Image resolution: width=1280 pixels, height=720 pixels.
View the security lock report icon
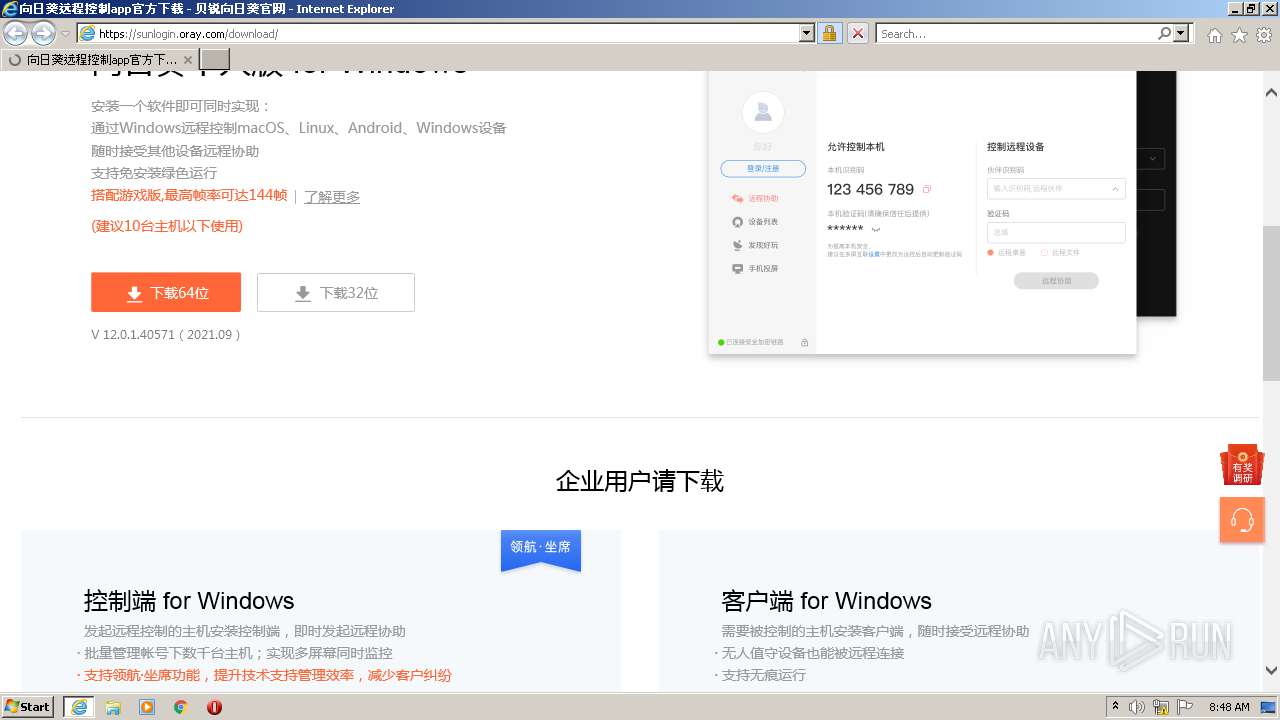coord(829,33)
